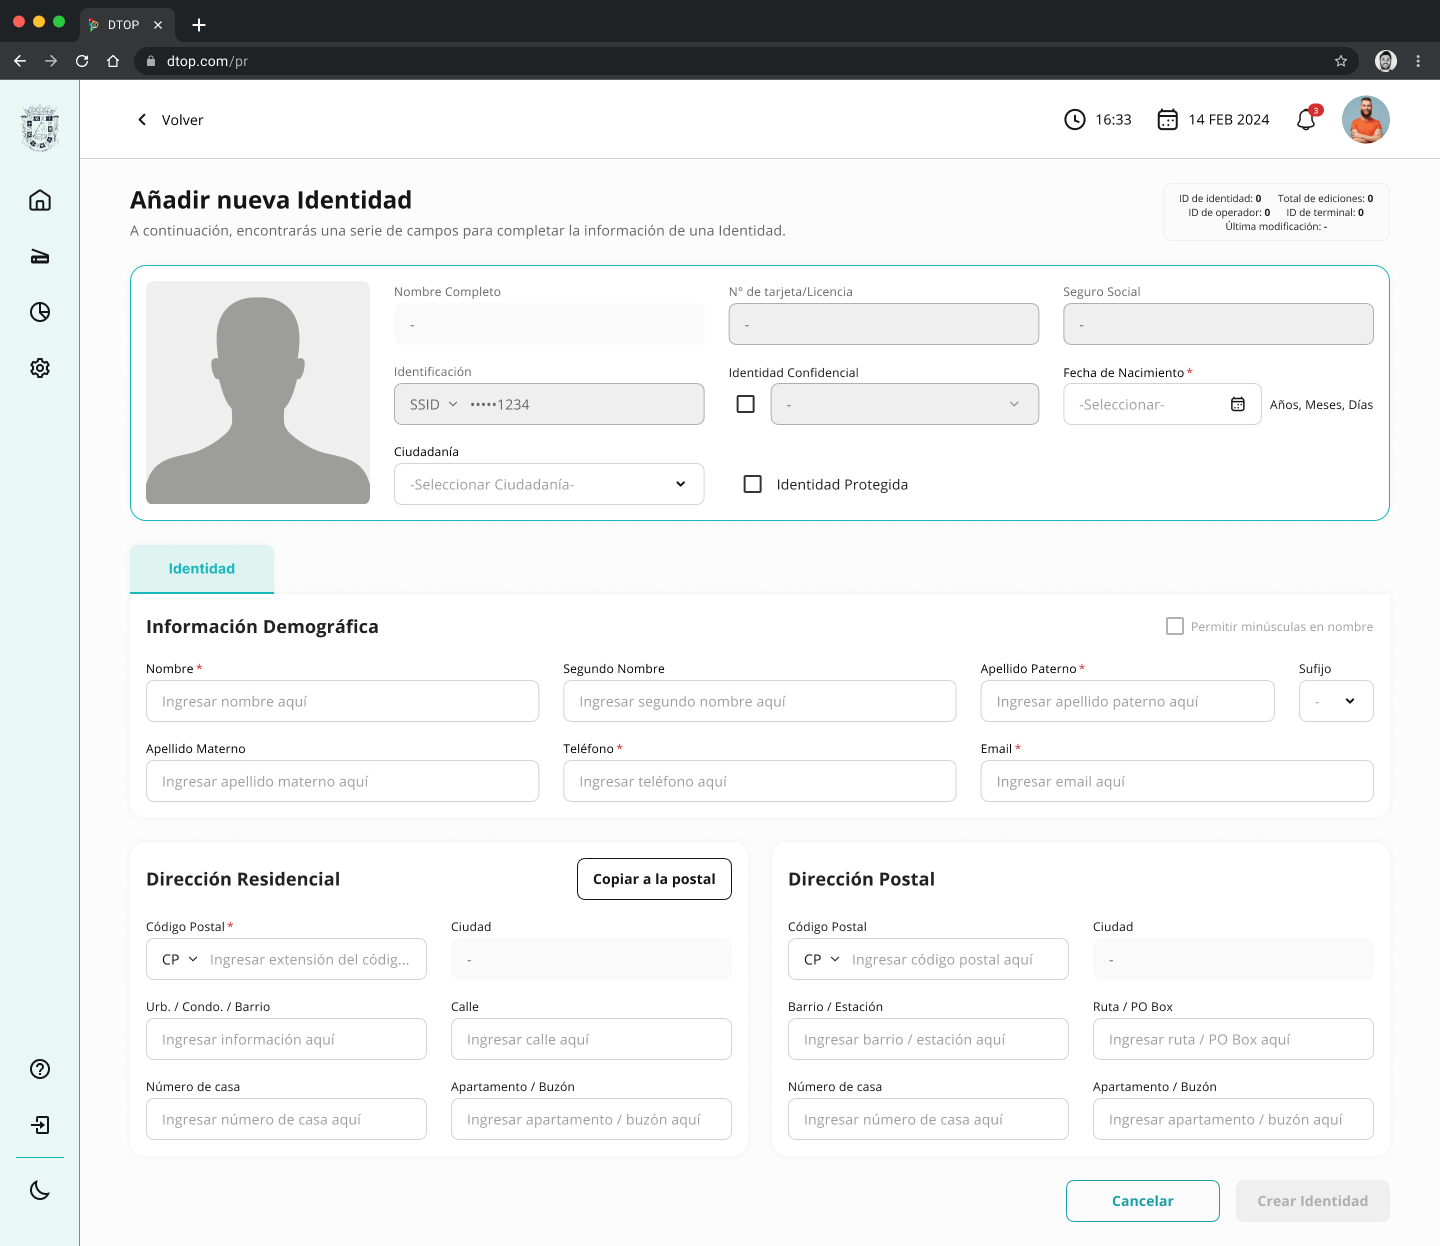The width and height of the screenshot is (1440, 1246).
Task: Open calendar picker for Fecha de Nacimiento
Action: pyautogui.click(x=1238, y=404)
